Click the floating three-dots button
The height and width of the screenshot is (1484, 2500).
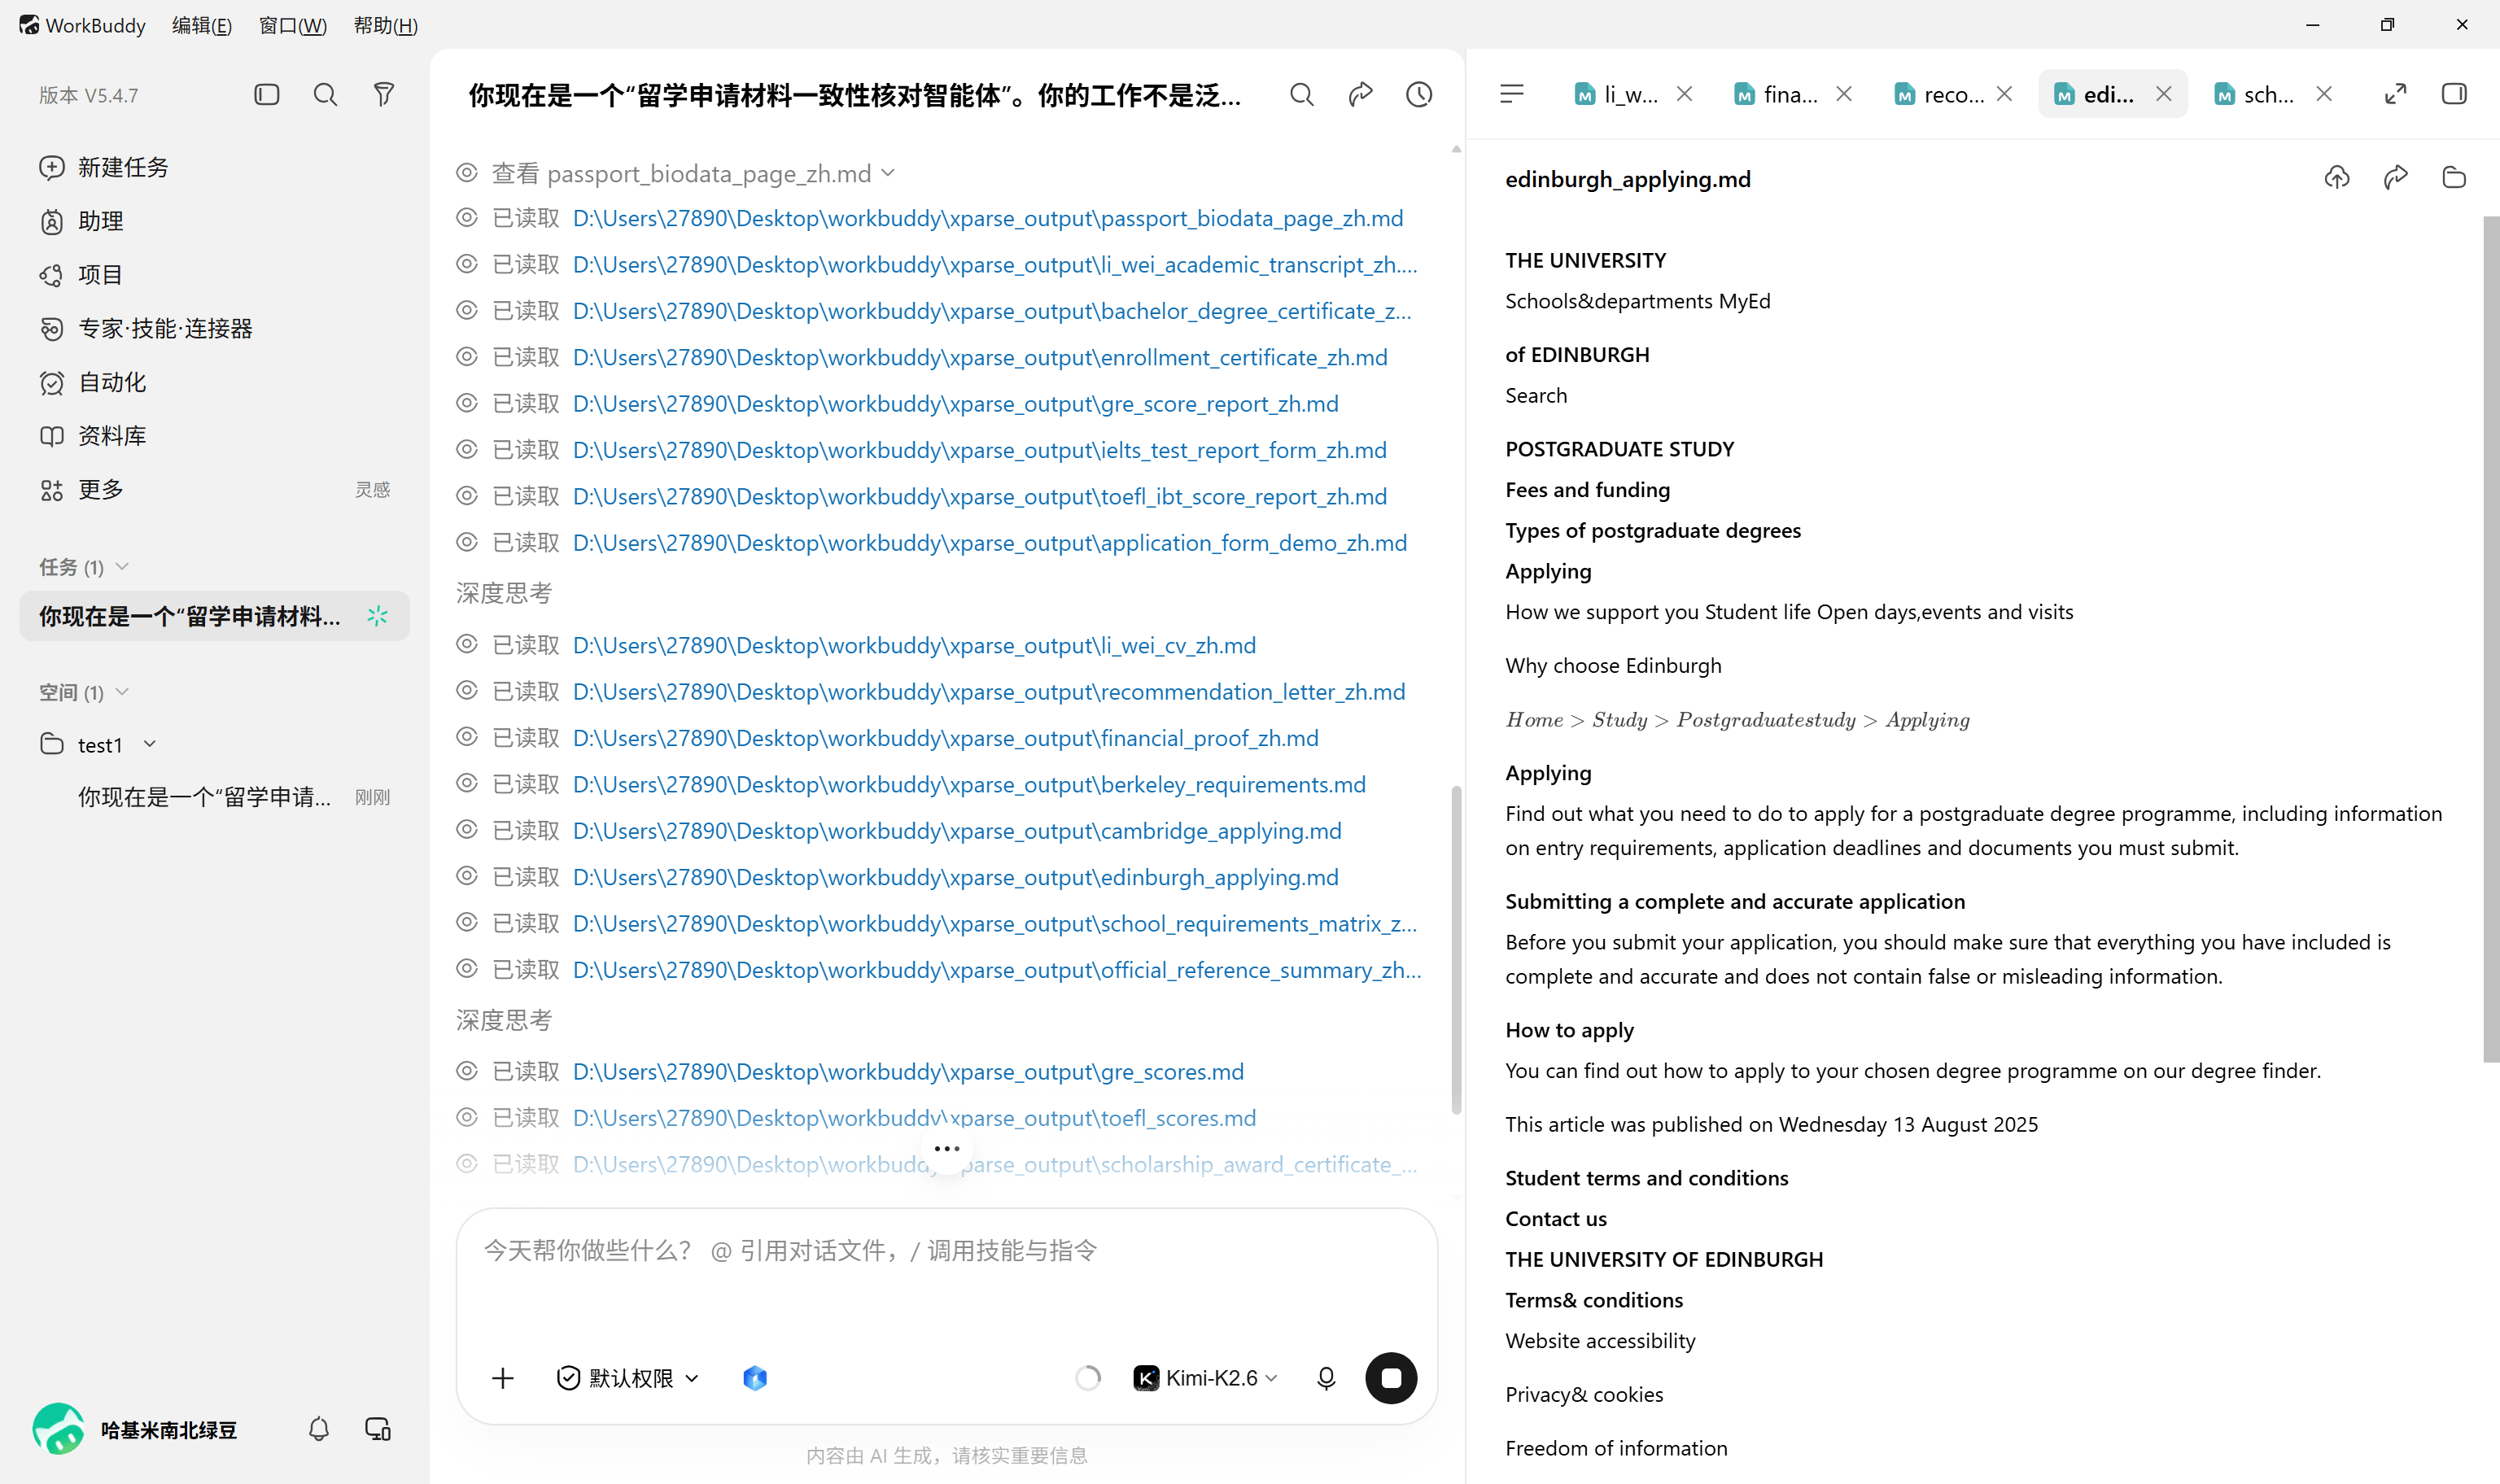[946, 1149]
